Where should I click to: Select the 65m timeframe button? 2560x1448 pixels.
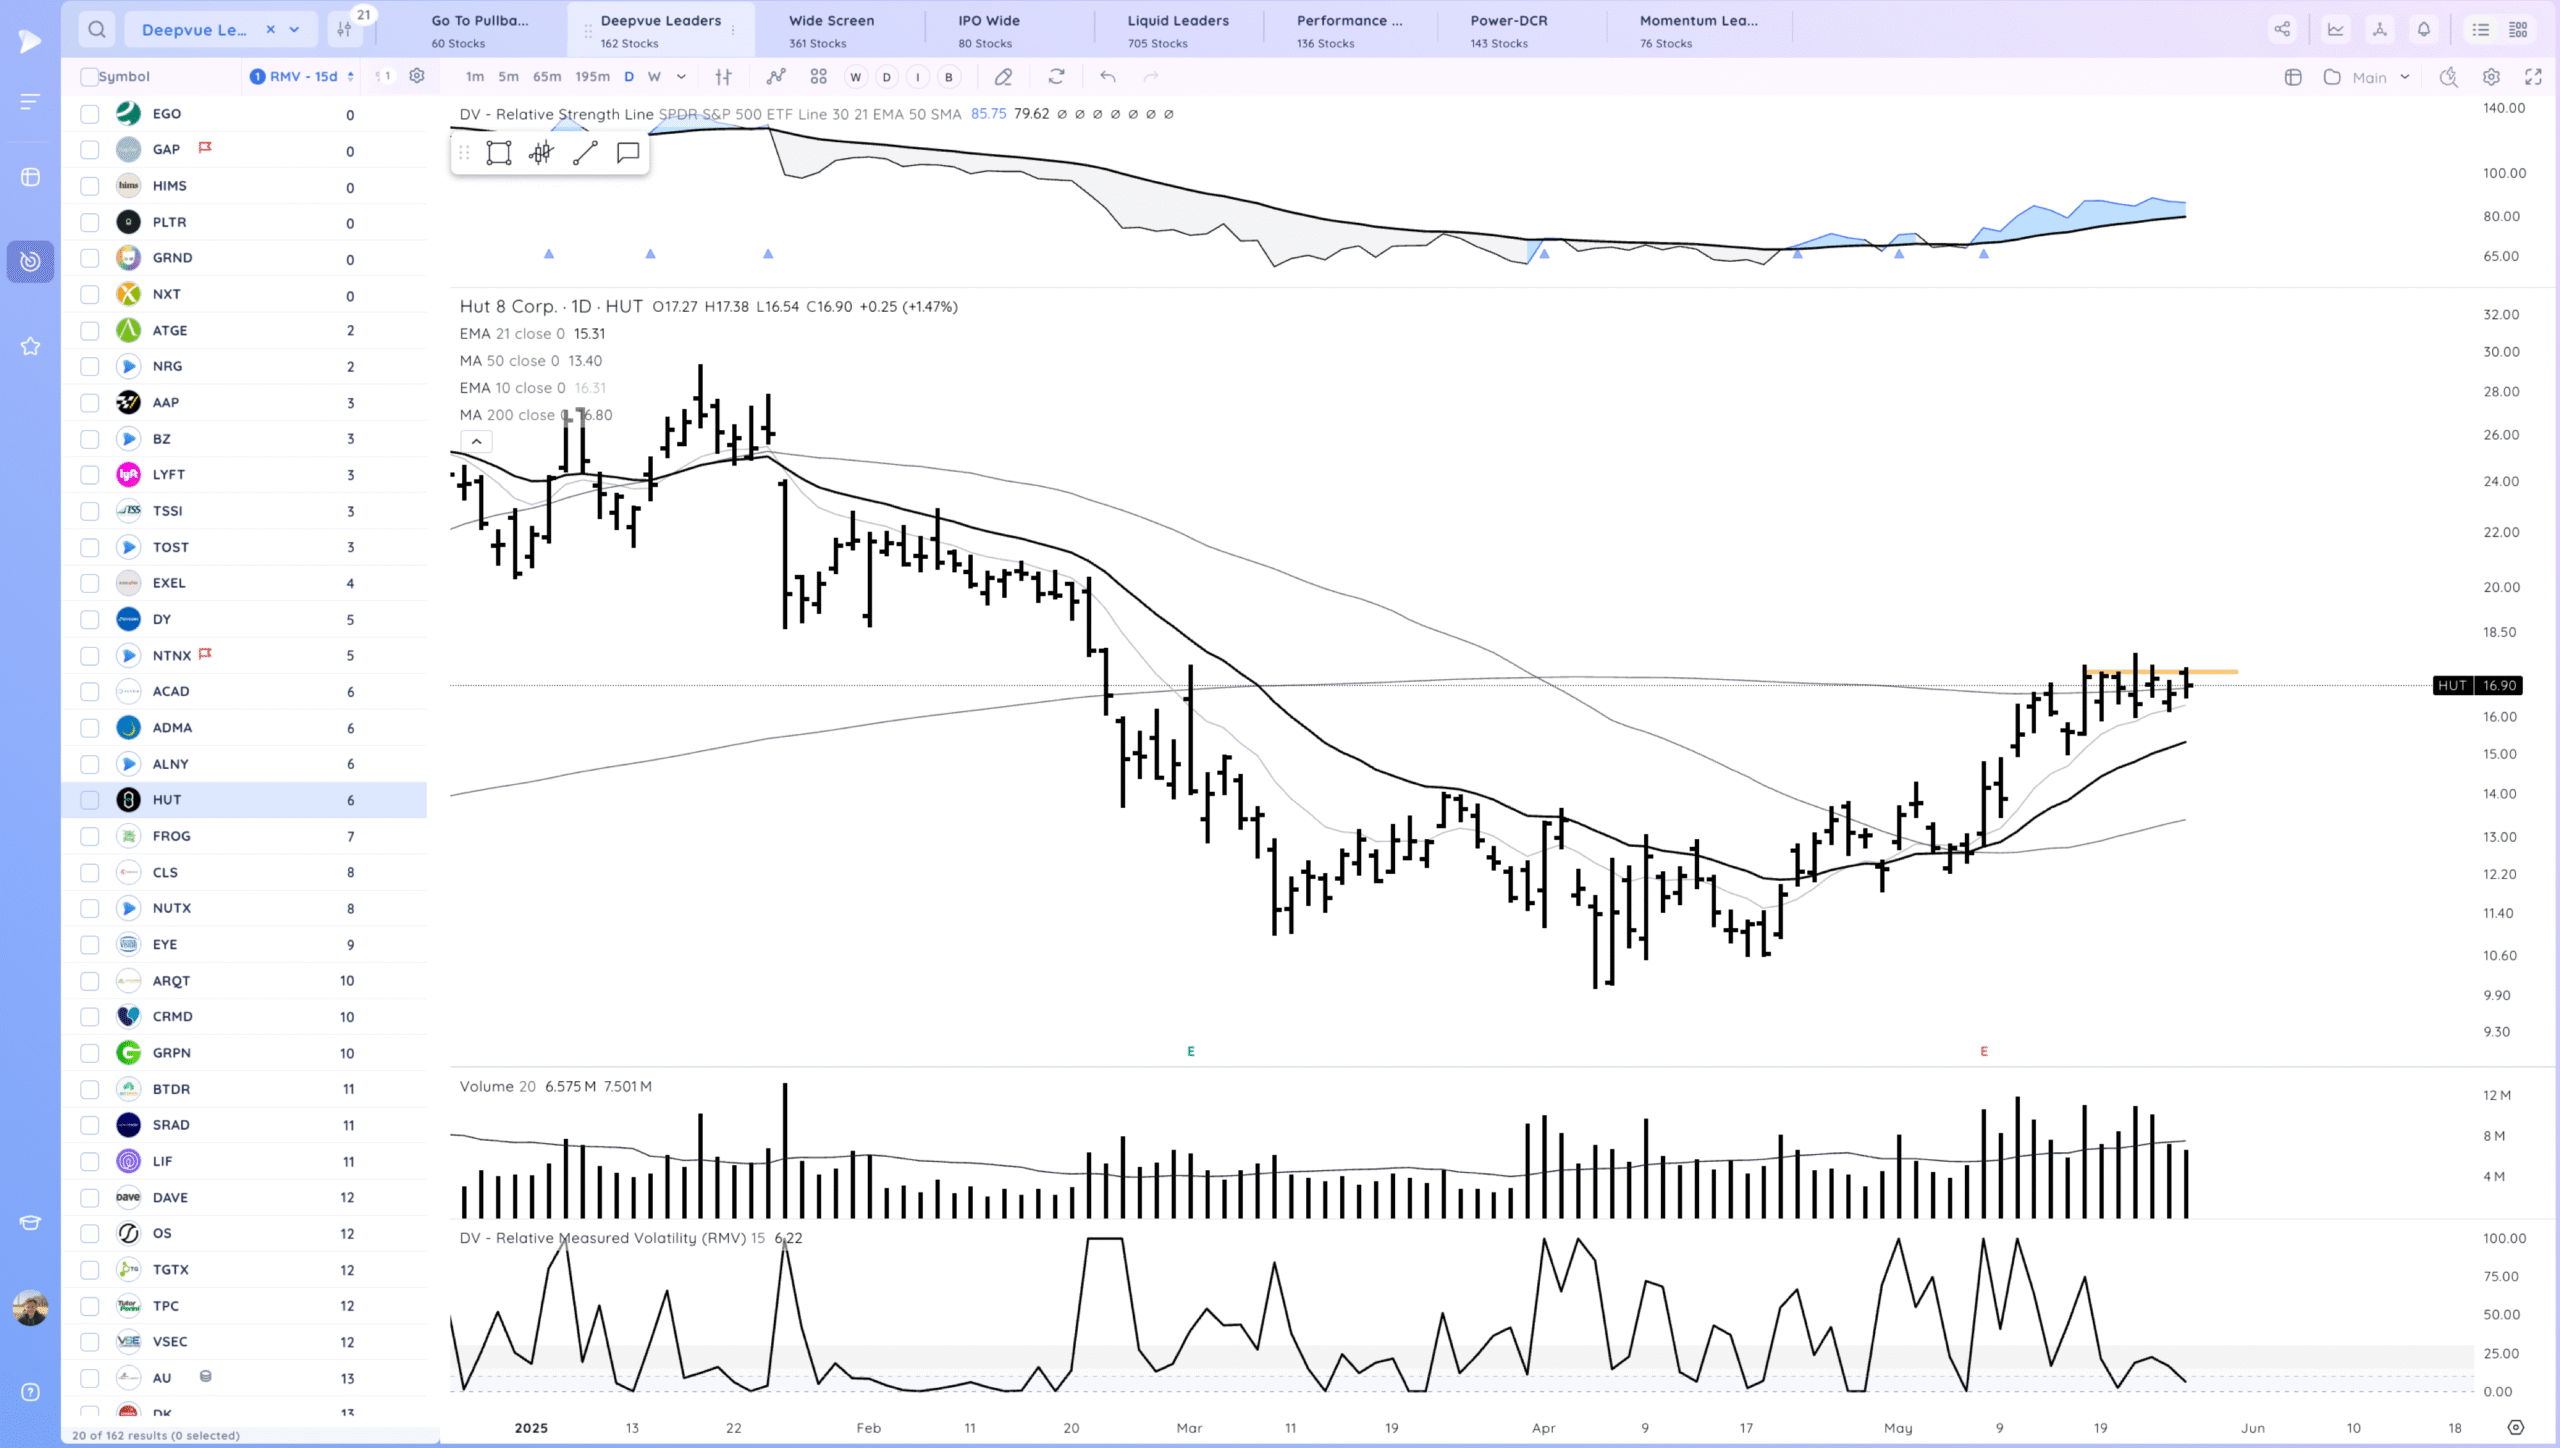pyautogui.click(x=546, y=77)
